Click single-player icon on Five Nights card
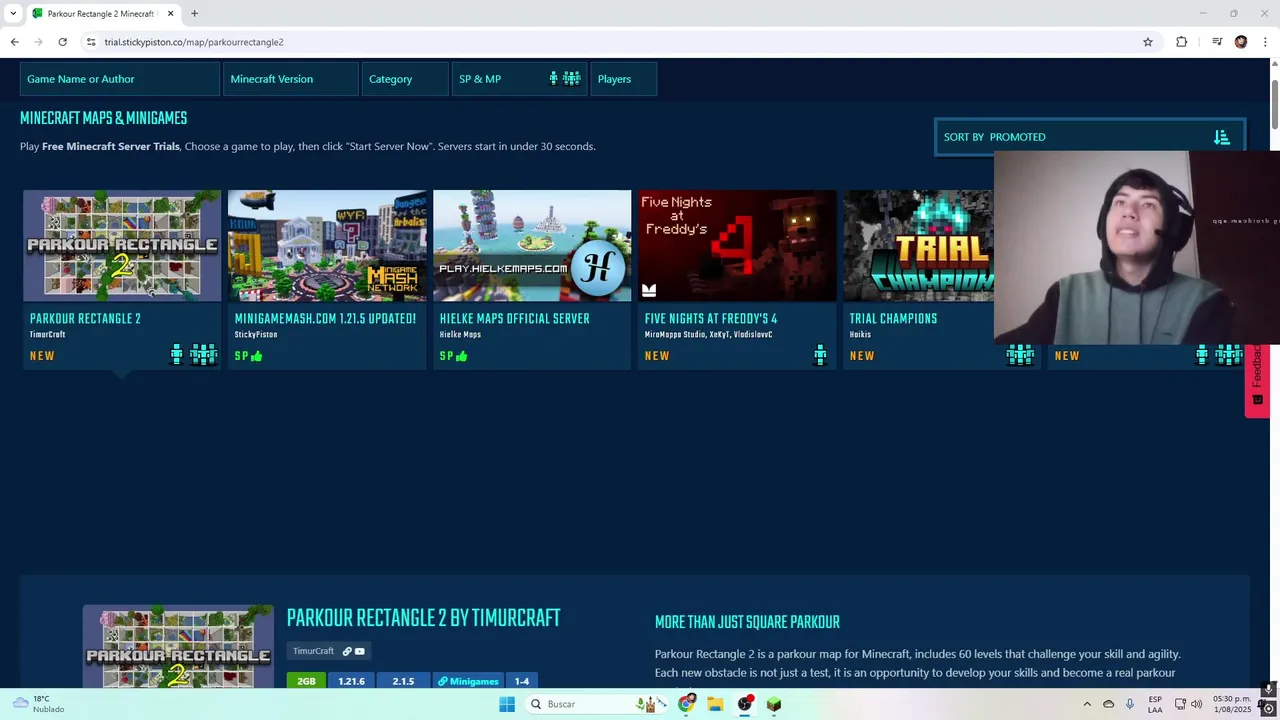1280x720 pixels. click(x=820, y=355)
